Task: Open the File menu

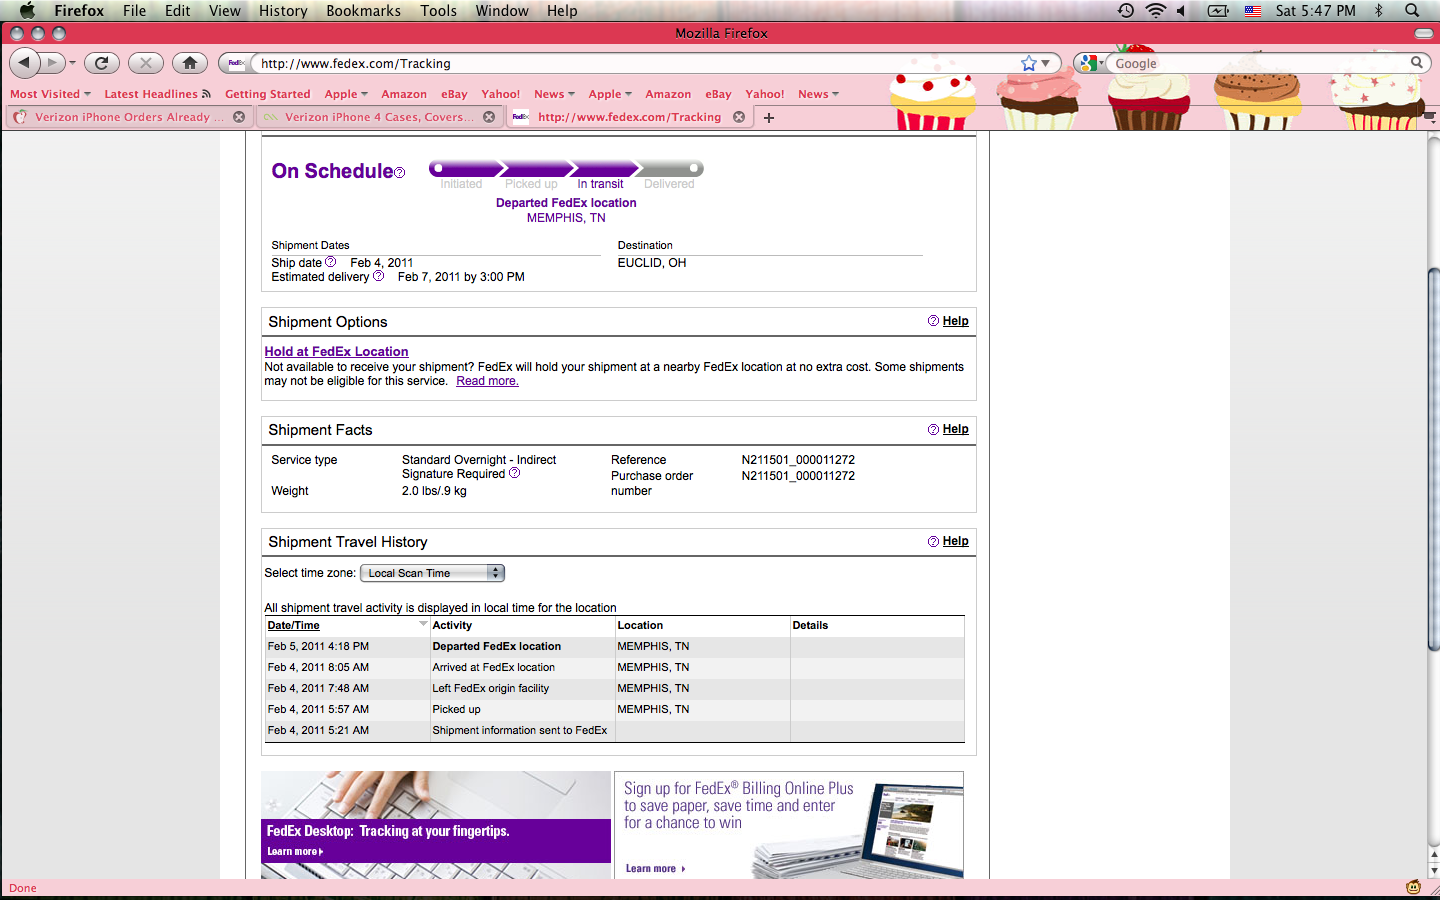Action: pyautogui.click(x=134, y=10)
